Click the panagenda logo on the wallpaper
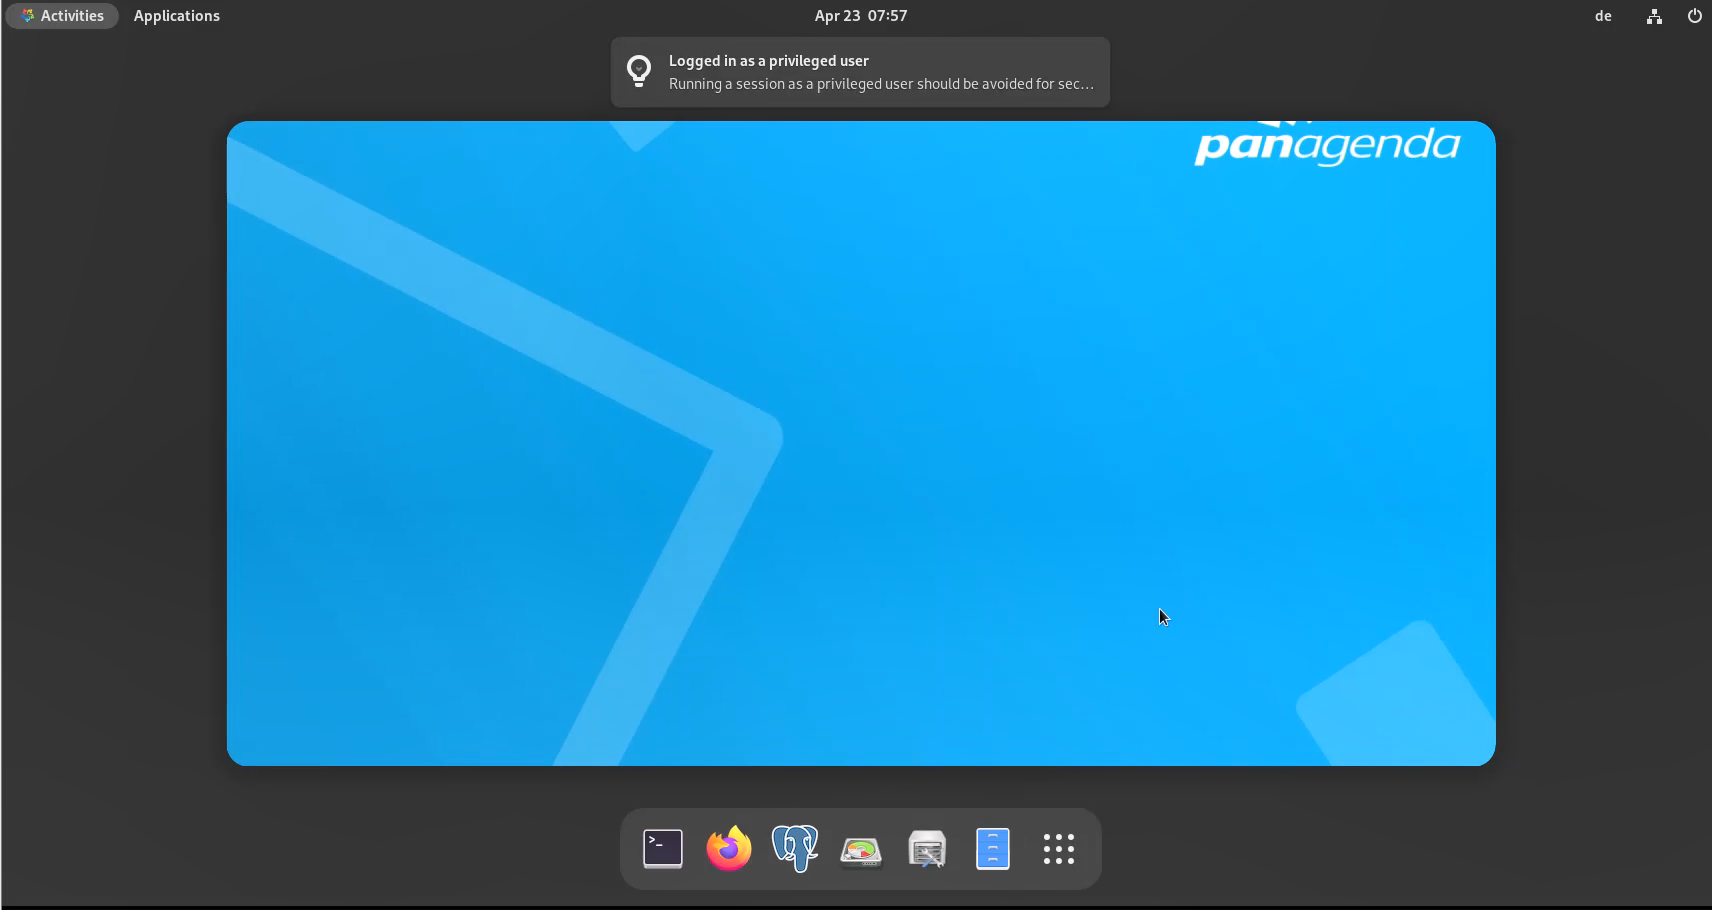The width and height of the screenshot is (1712, 910). tap(1327, 146)
